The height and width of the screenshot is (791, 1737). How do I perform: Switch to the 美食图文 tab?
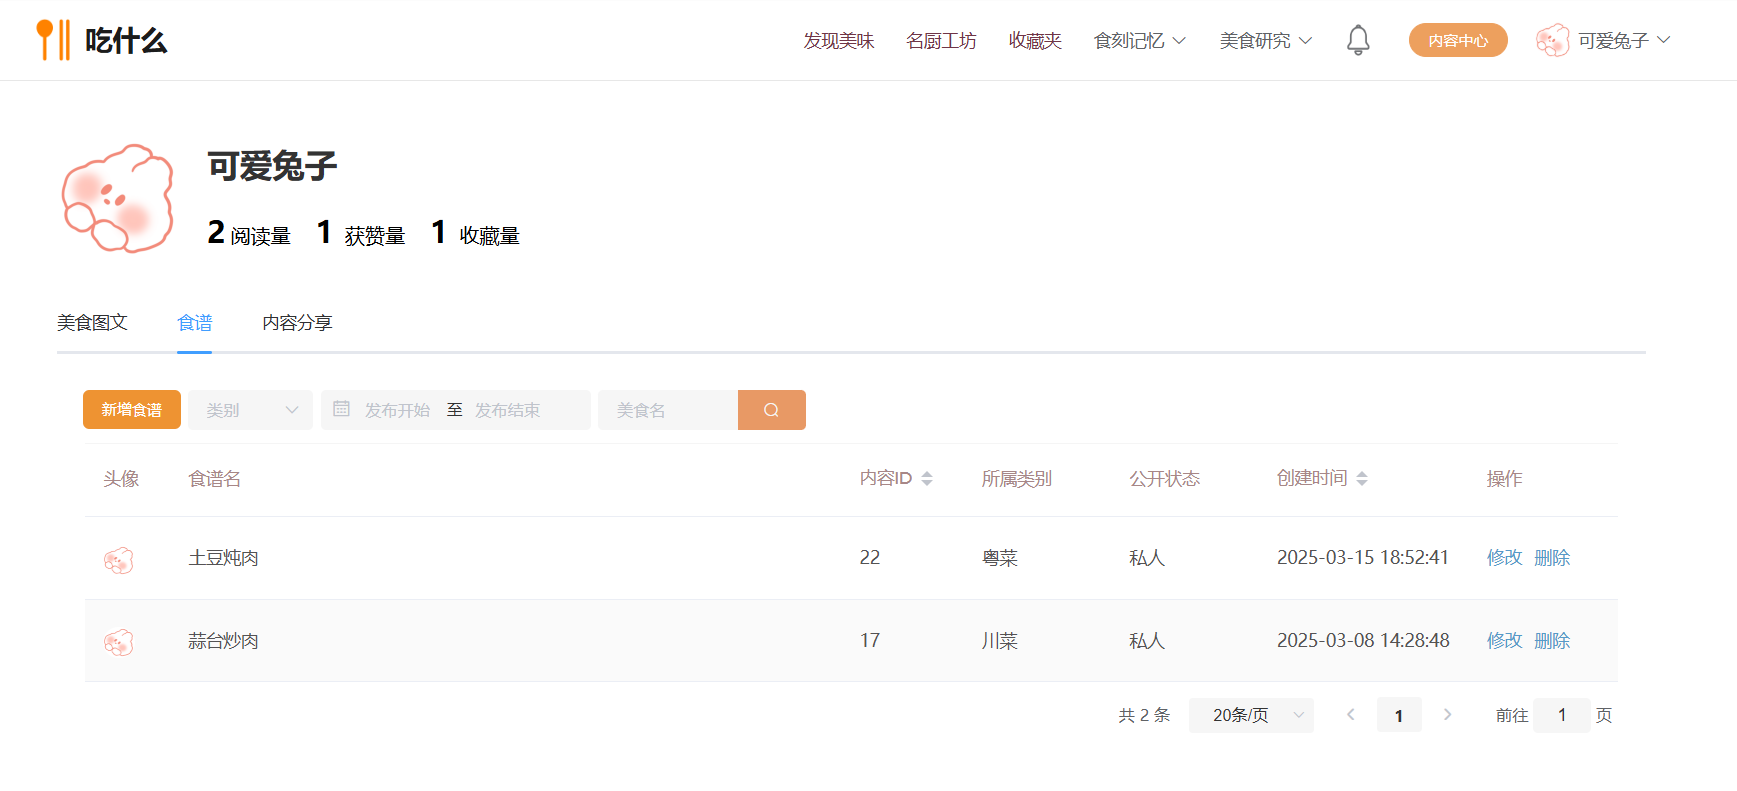[92, 323]
